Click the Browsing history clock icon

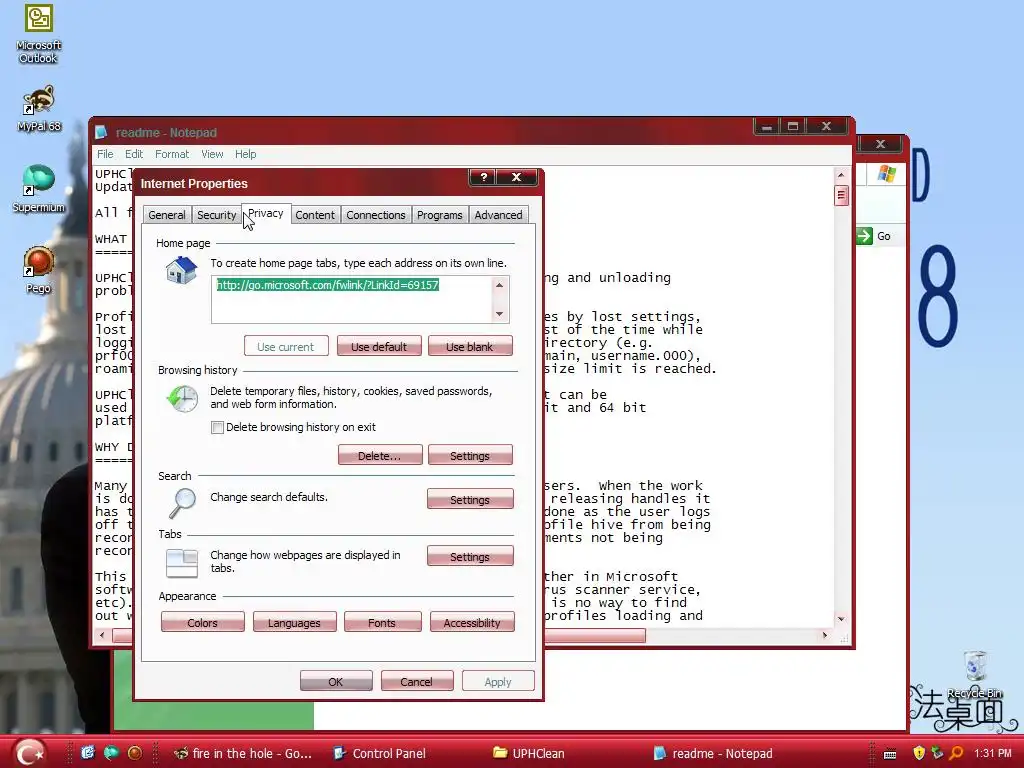(182, 398)
